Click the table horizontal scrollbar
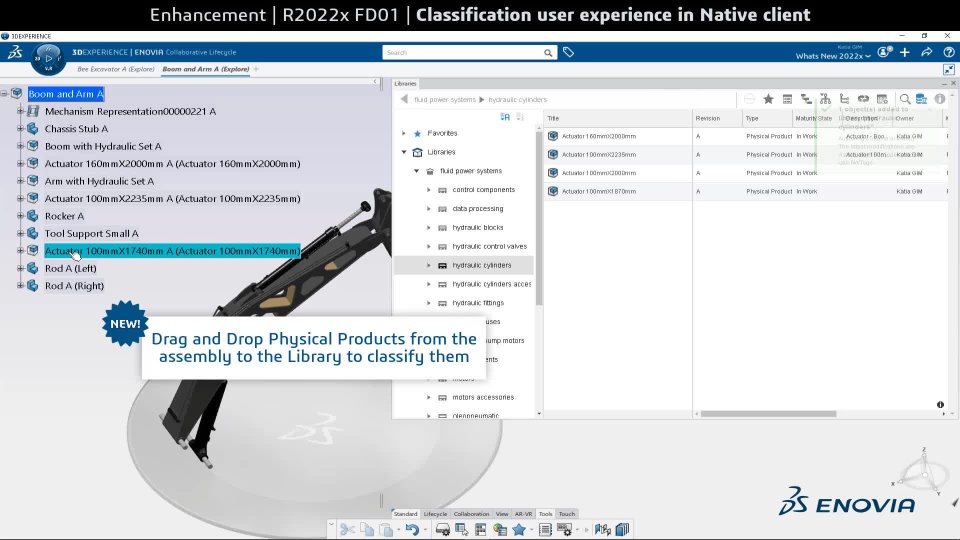The image size is (960, 540). point(768,414)
